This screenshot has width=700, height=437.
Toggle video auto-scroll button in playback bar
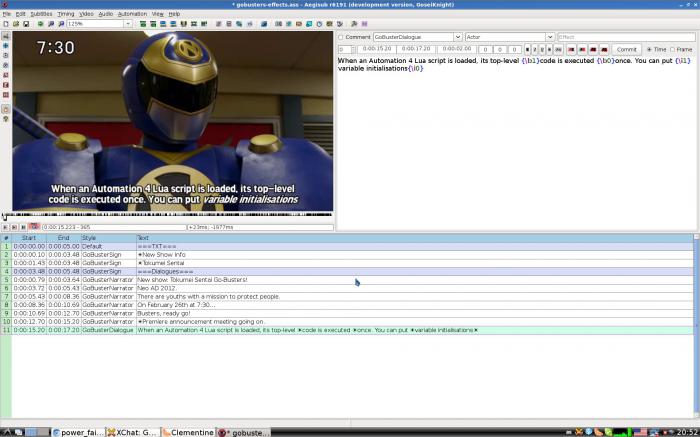34,227
